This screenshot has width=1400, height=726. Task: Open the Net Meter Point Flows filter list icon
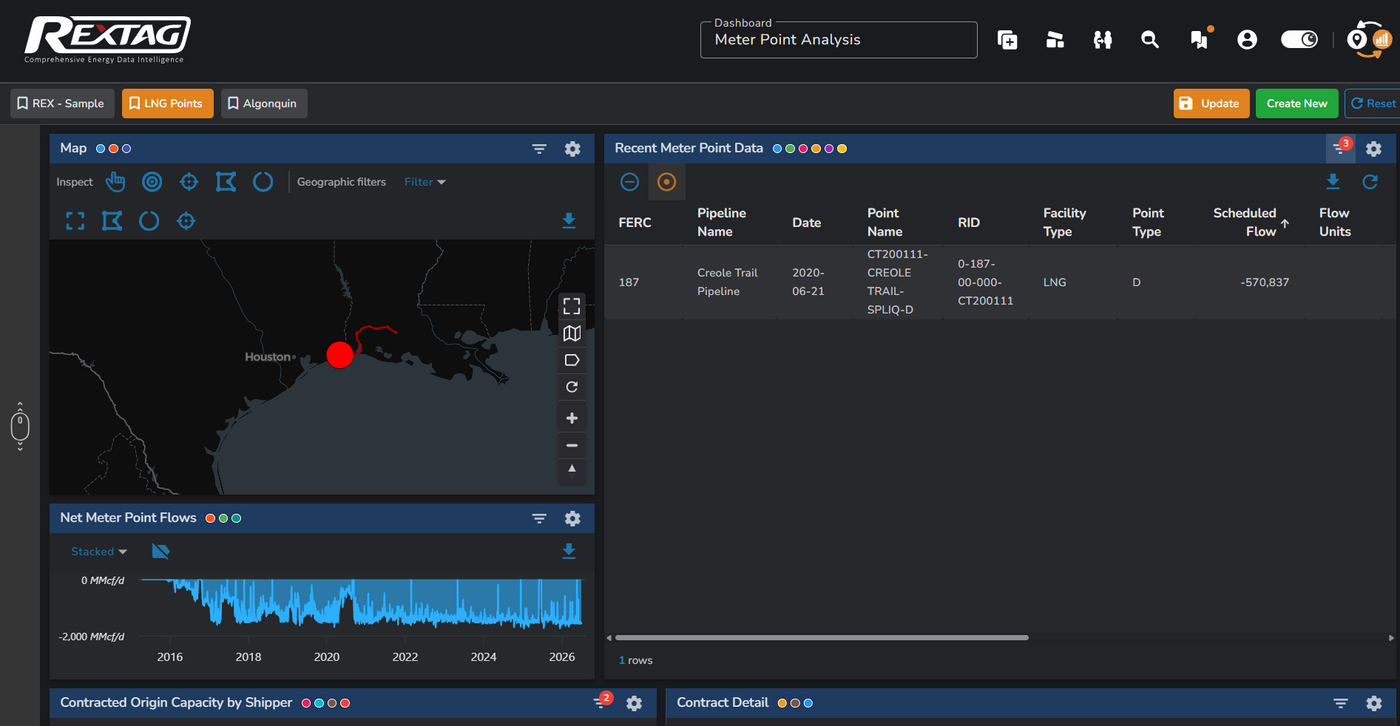pyautogui.click(x=539, y=518)
